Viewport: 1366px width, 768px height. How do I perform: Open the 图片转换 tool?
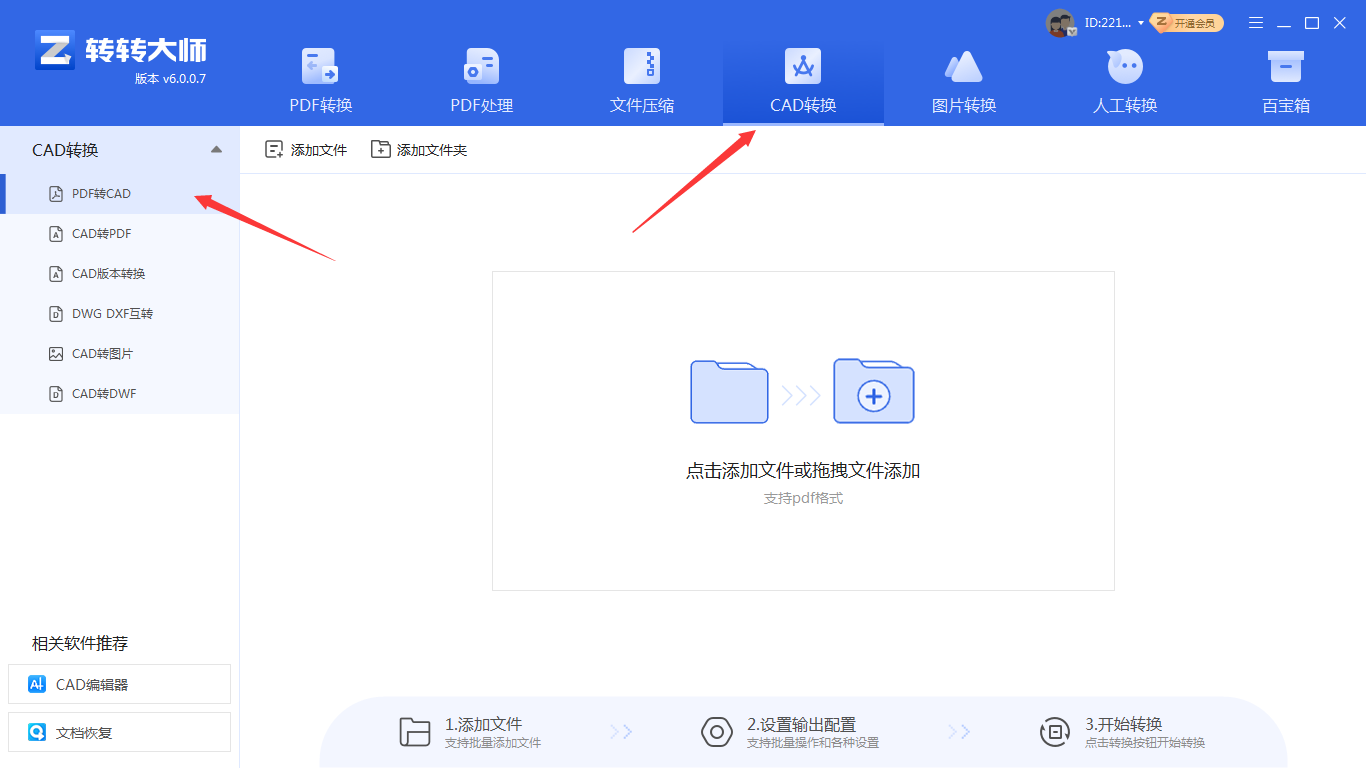[x=963, y=80]
